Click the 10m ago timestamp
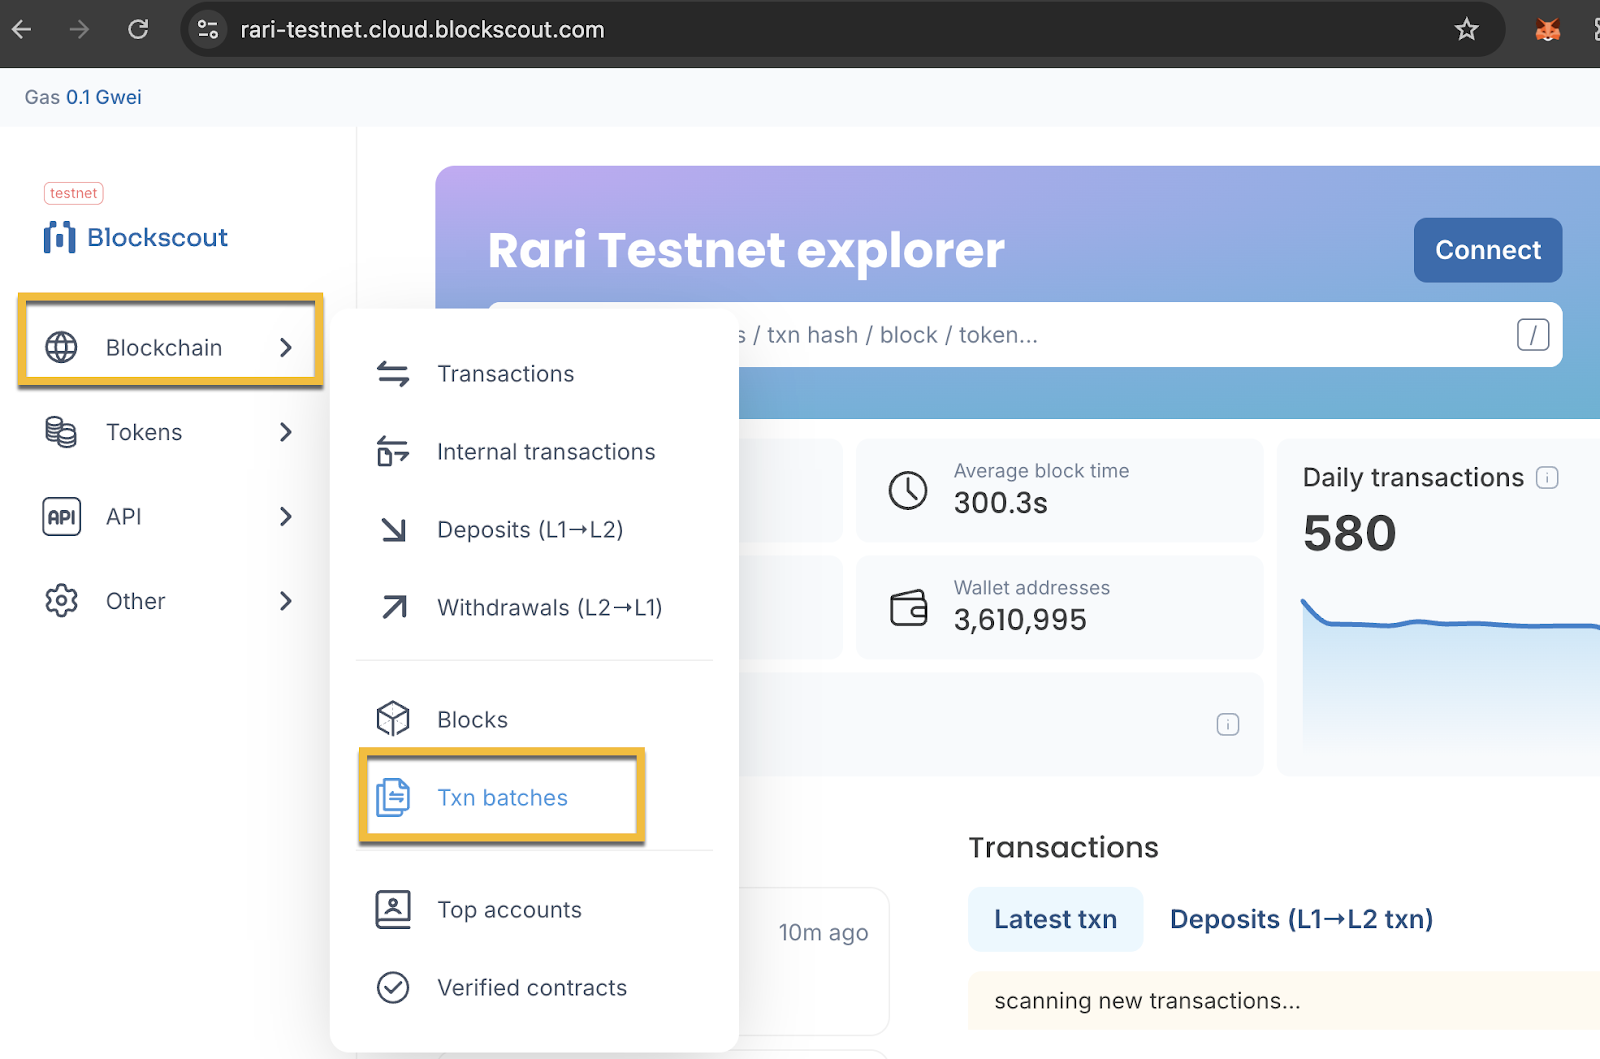The width and height of the screenshot is (1600, 1059). tap(823, 932)
